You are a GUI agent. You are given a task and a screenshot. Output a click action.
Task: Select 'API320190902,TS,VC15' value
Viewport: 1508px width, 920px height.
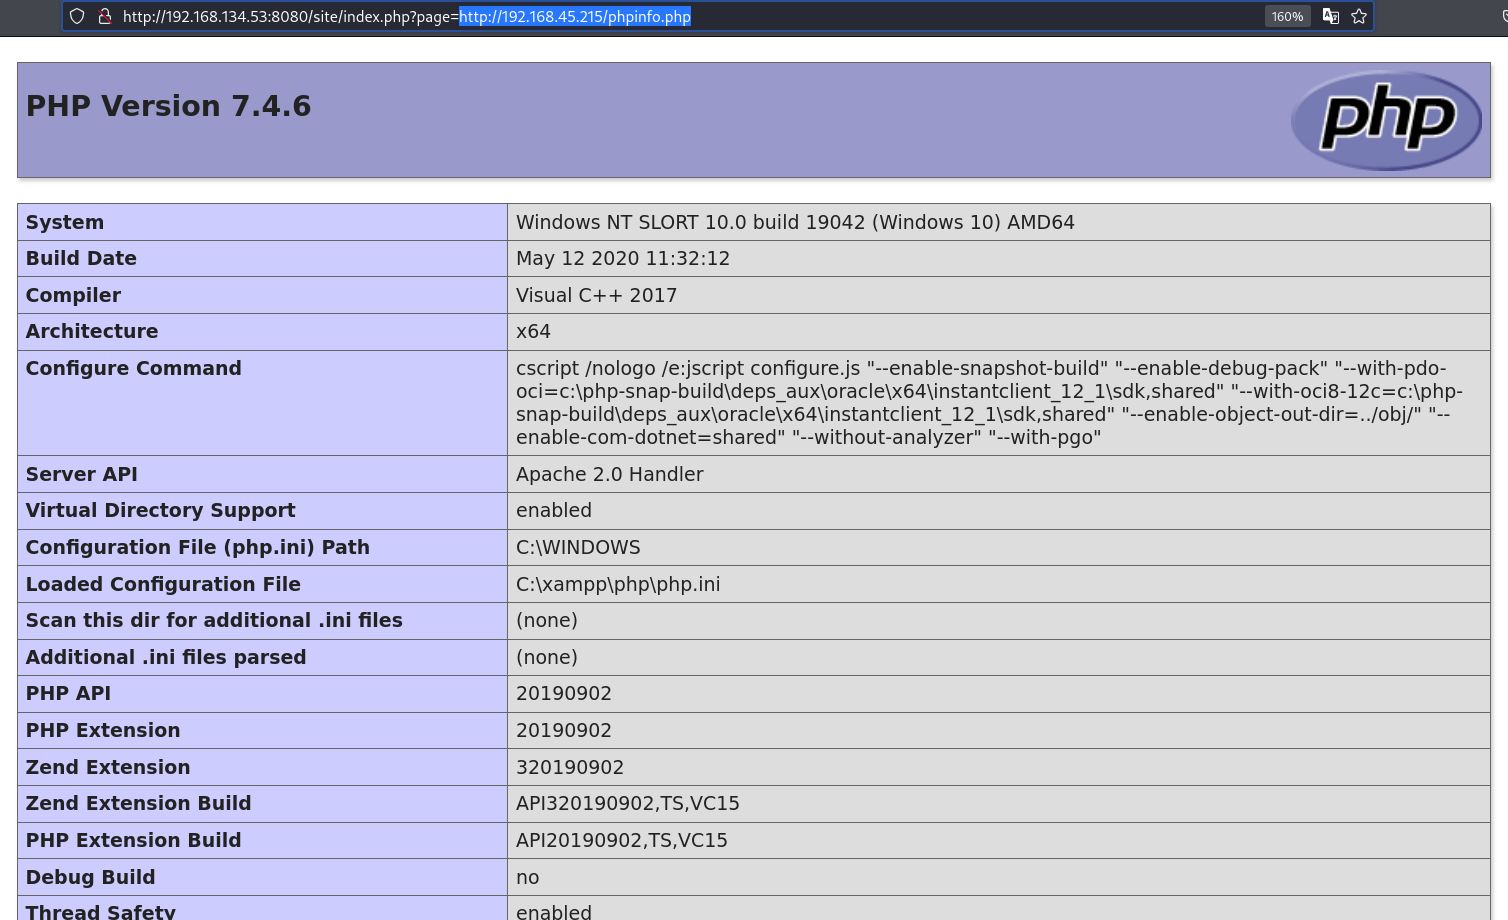[x=628, y=803]
